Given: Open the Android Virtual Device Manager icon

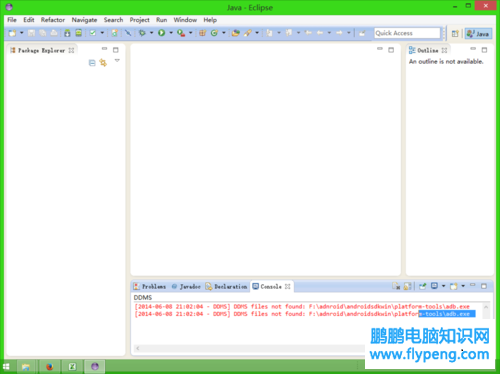Looking at the screenshot, I should 79,33.
